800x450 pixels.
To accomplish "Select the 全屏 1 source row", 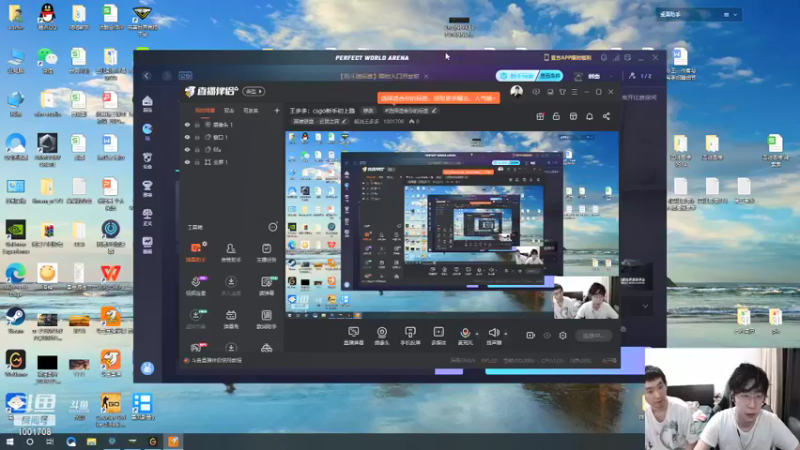I will click(231, 162).
